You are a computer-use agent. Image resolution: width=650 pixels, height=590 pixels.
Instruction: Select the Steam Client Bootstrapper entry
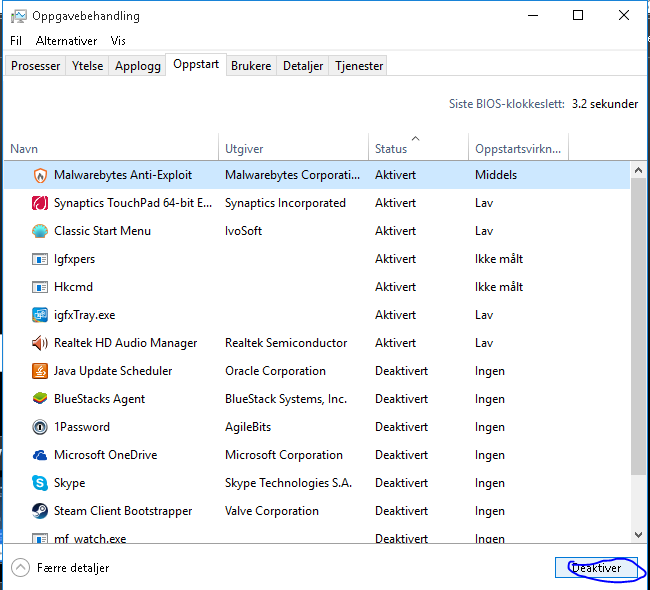point(123,511)
